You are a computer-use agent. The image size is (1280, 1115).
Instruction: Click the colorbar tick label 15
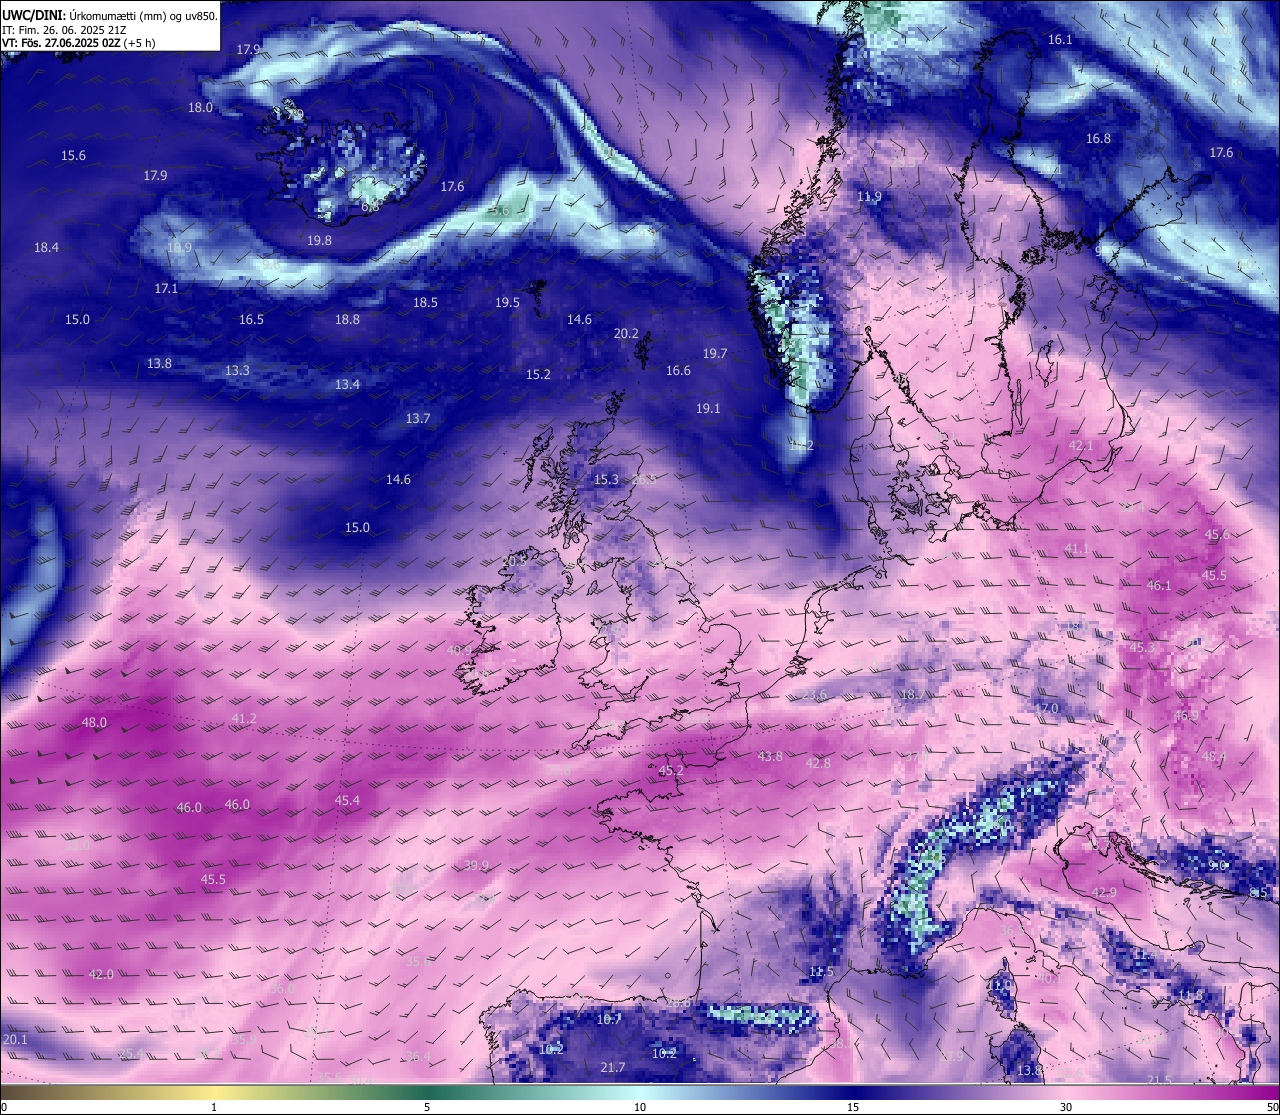tap(853, 1107)
